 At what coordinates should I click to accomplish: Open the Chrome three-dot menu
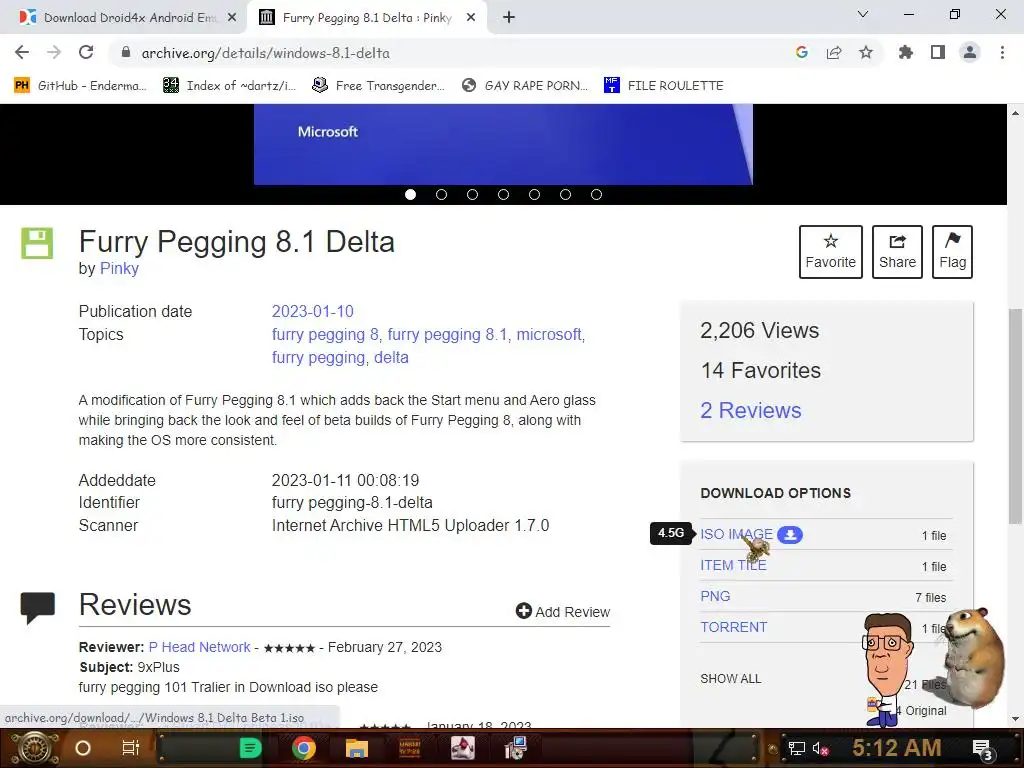click(x=1002, y=52)
